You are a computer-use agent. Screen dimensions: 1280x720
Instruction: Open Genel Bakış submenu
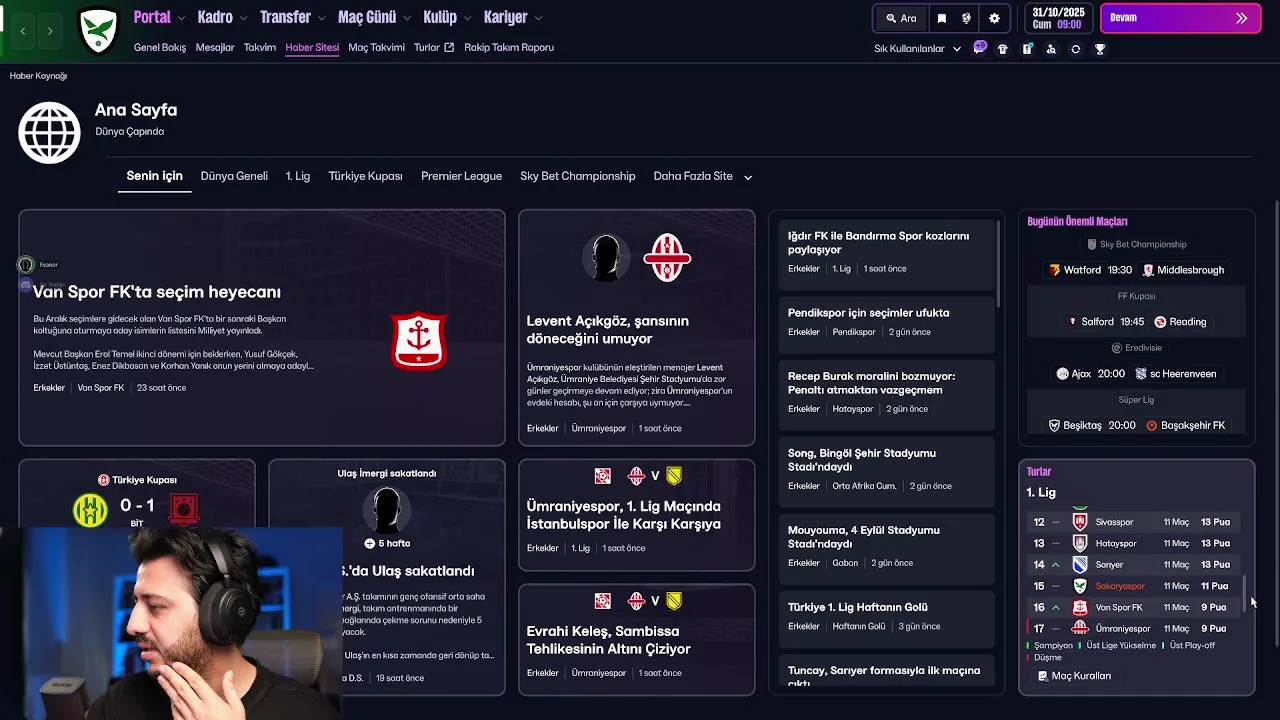pyautogui.click(x=160, y=47)
